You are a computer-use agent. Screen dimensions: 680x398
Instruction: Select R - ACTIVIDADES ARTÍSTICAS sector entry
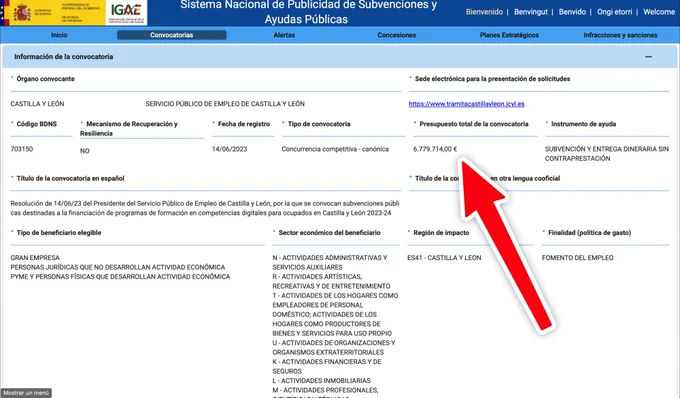tap(331, 281)
